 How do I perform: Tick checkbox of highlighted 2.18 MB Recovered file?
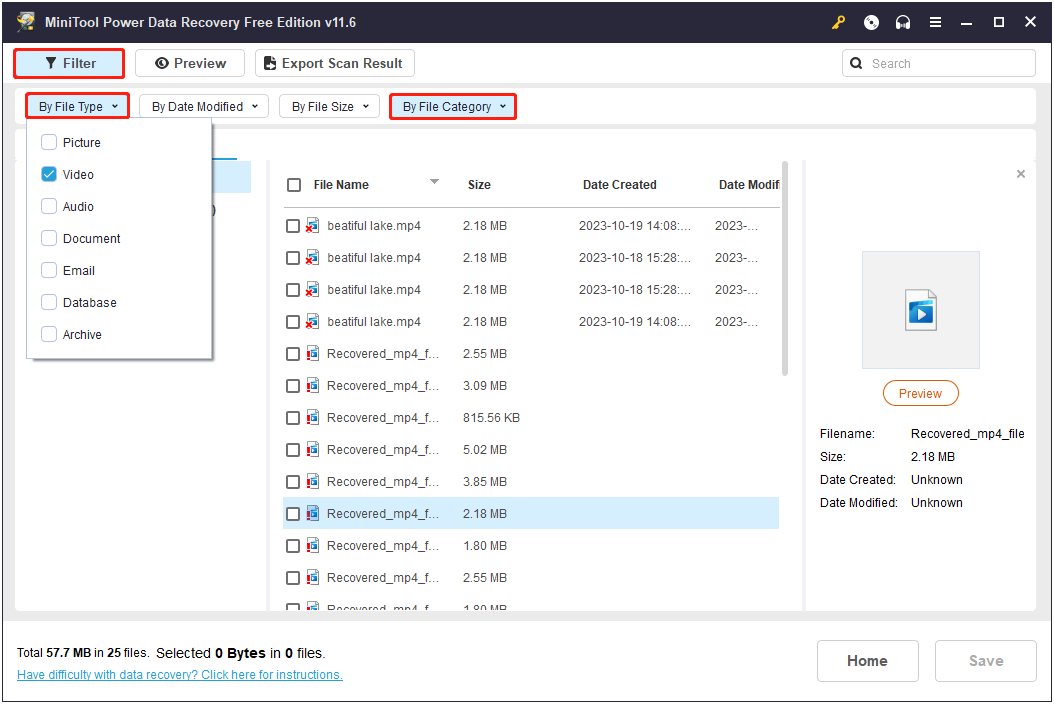point(292,514)
